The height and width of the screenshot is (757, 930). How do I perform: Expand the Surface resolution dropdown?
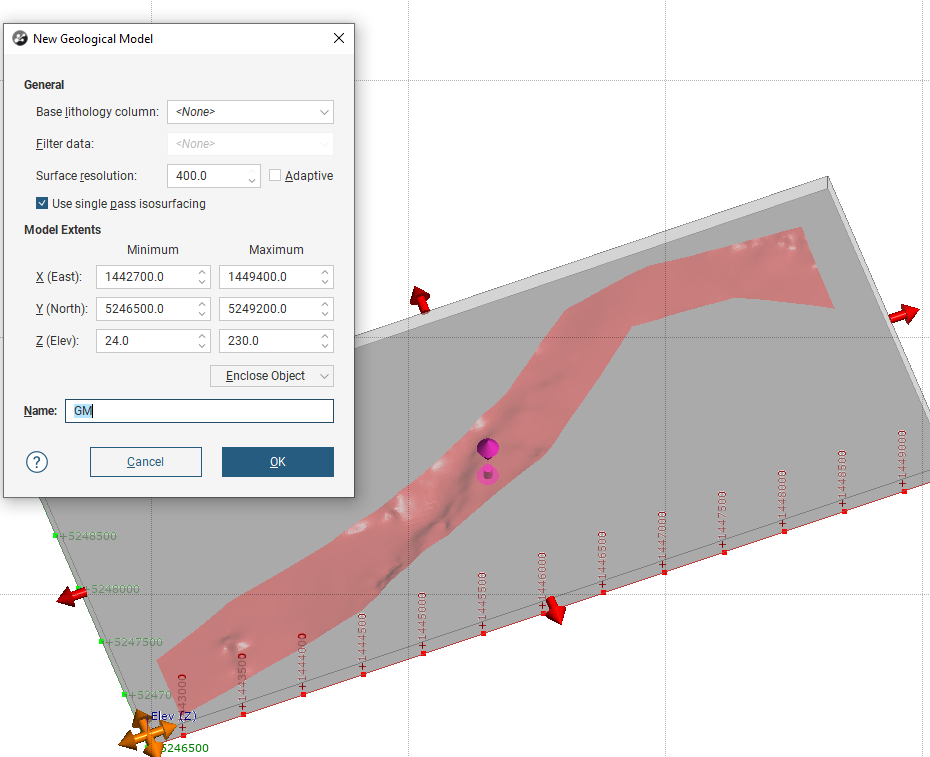click(252, 180)
